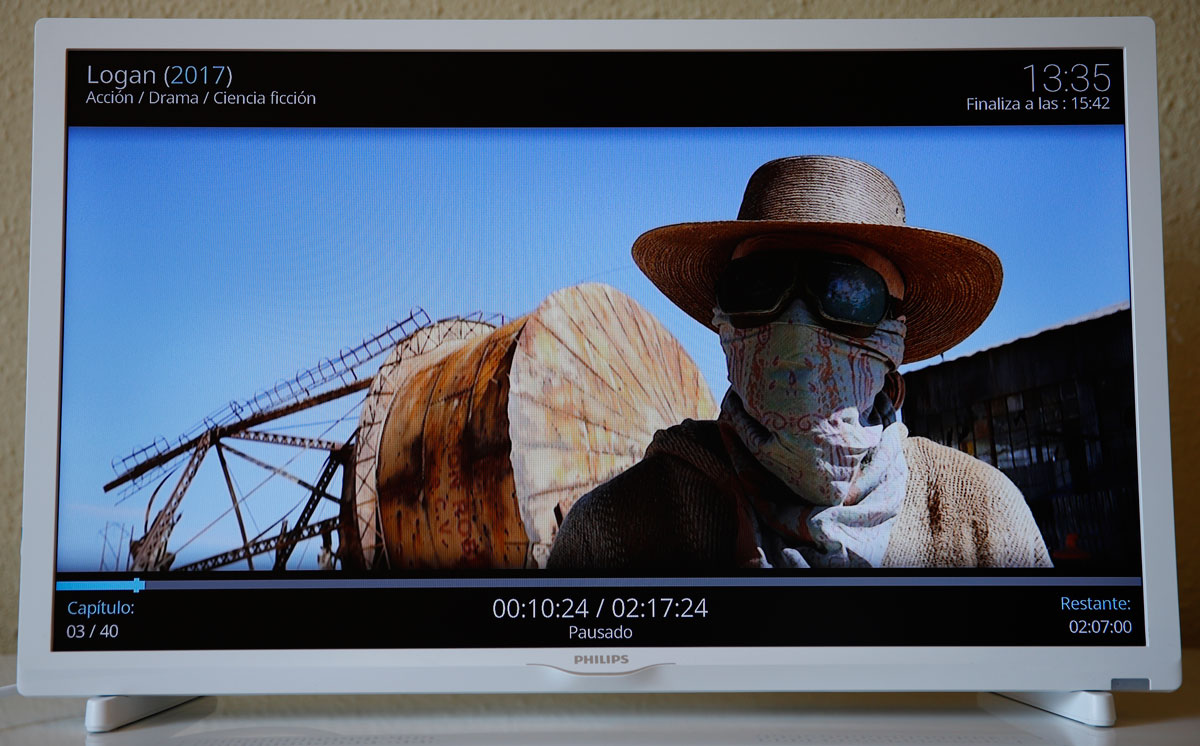Screen dimensions: 1200x746
Task: Click the genre line "Acción / Drama / Ciencia ficción"
Action: 201,98
